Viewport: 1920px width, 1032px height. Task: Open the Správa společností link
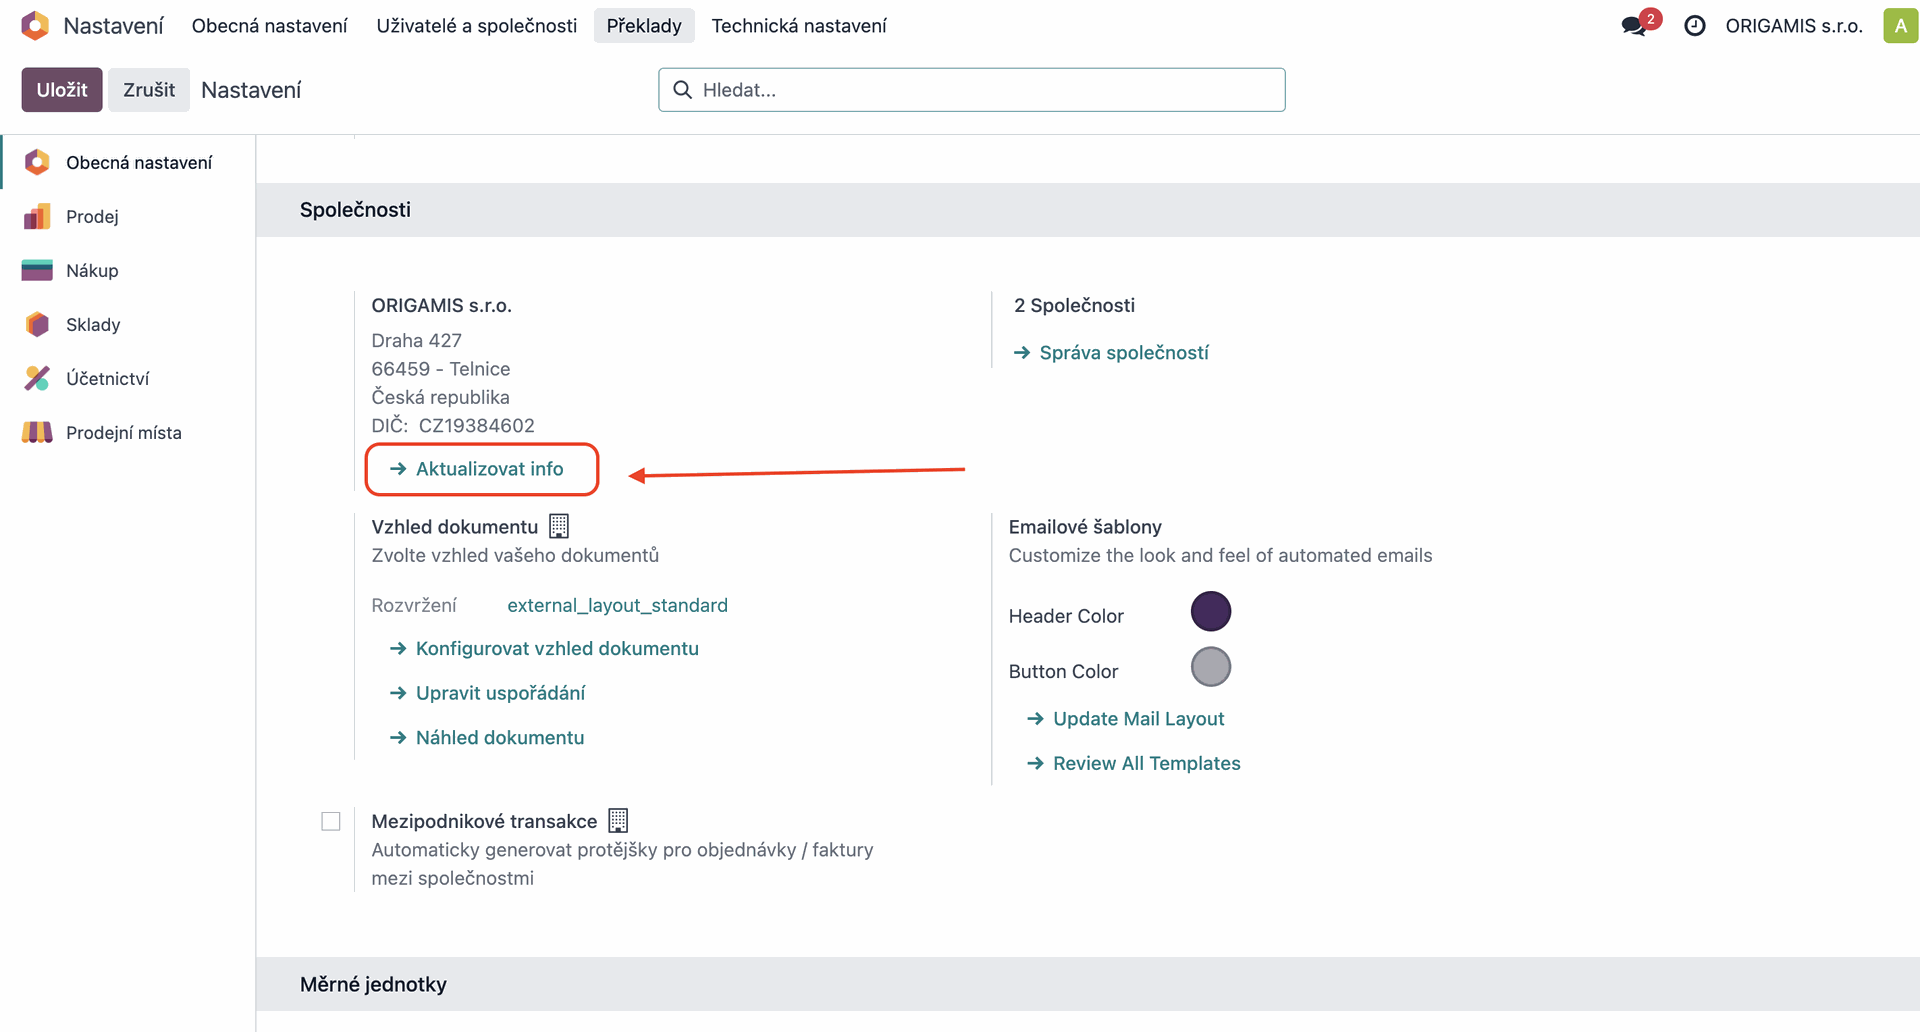tap(1111, 353)
